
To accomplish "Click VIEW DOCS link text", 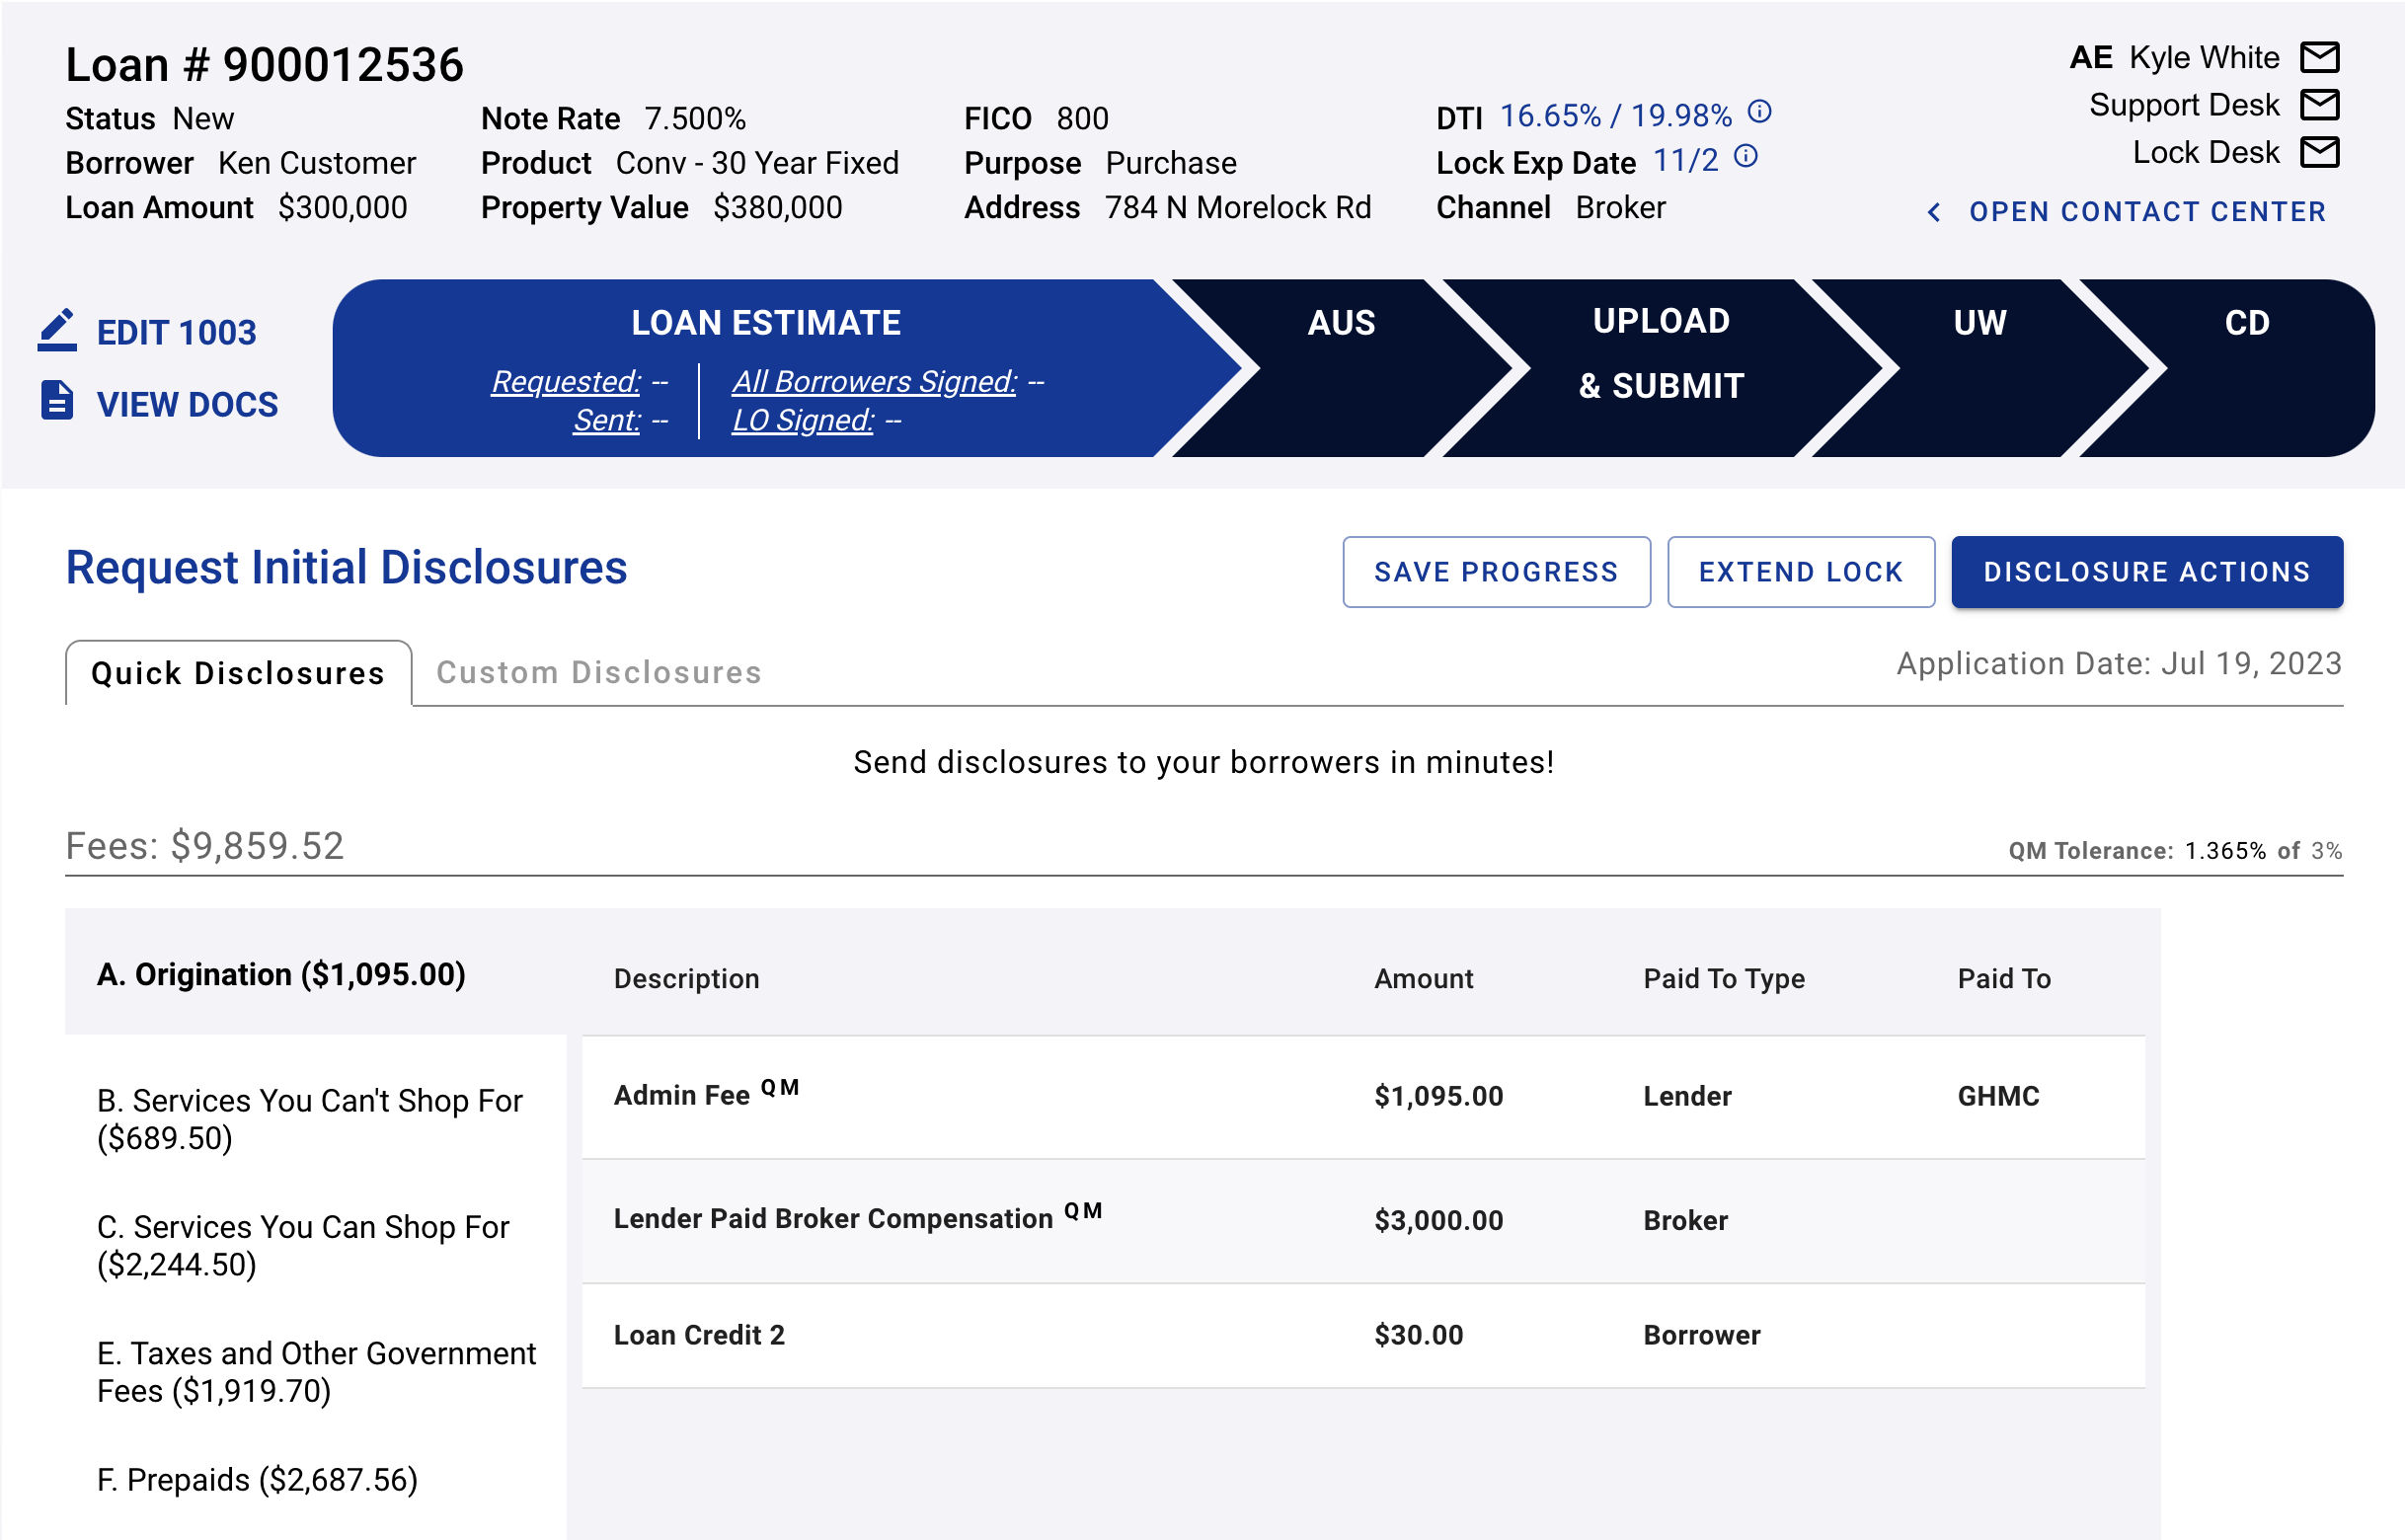I will coord(187,404).
